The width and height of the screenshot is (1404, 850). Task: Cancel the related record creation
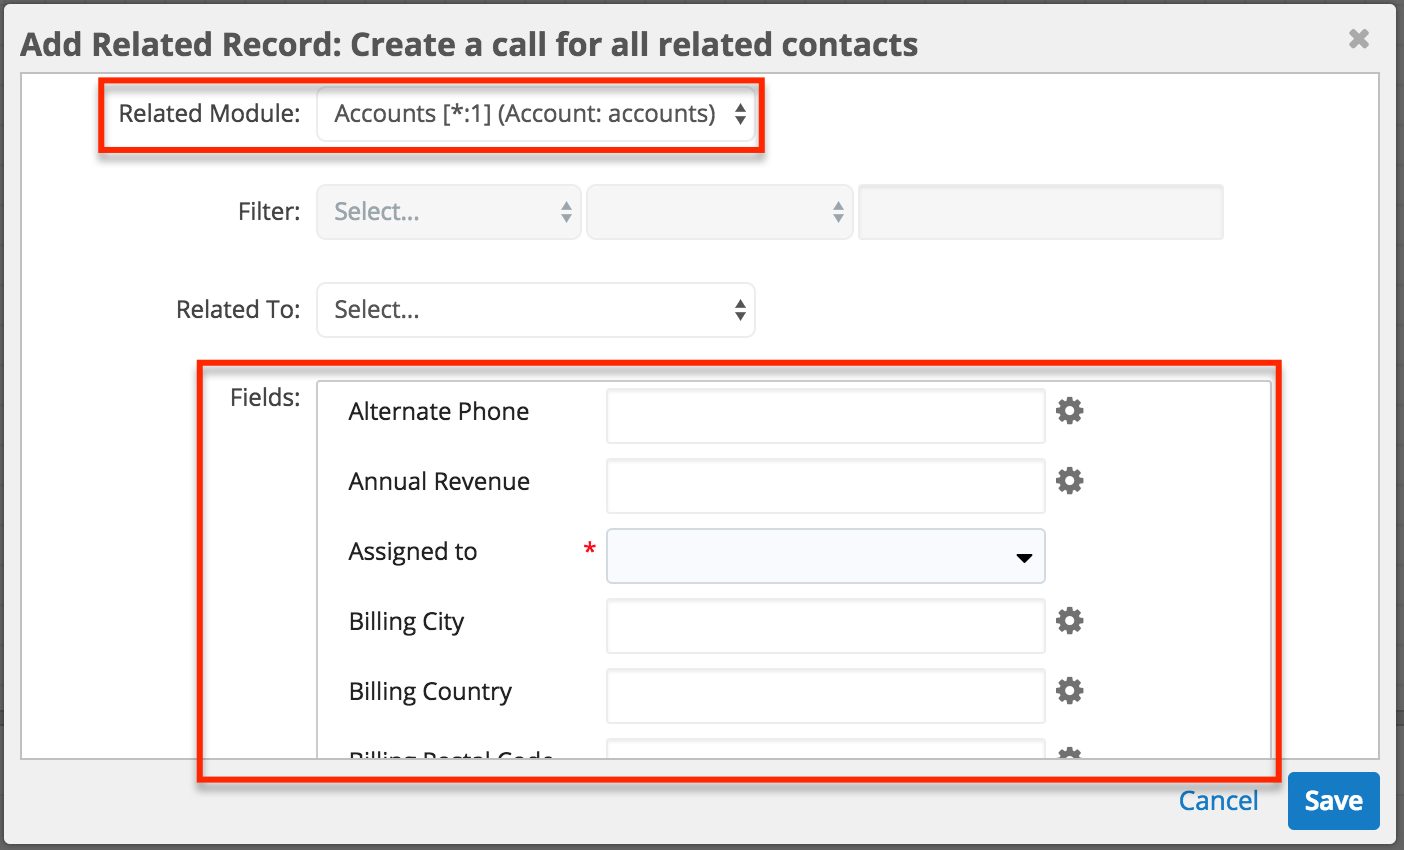pyautogui.click(x=1218, y=800)
